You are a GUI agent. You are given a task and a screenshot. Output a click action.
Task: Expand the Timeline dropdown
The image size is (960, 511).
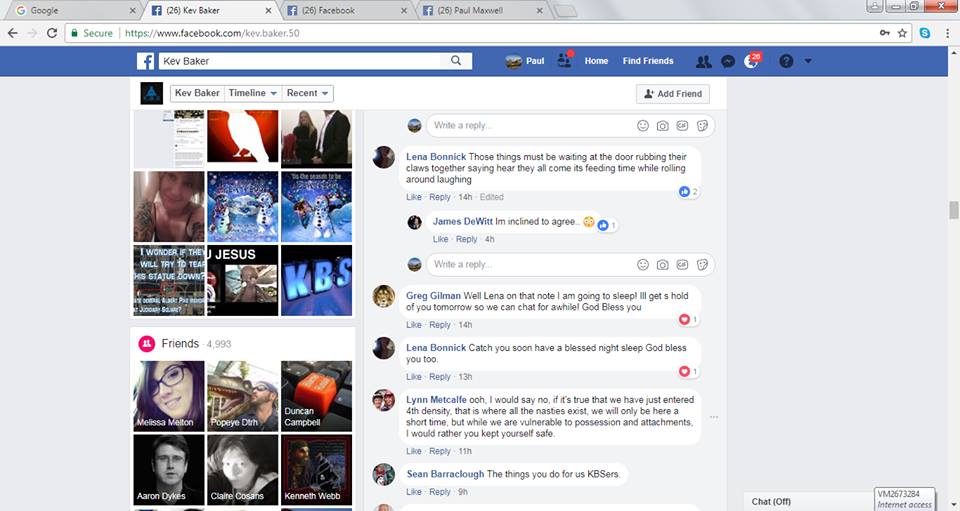coord(253,93)
